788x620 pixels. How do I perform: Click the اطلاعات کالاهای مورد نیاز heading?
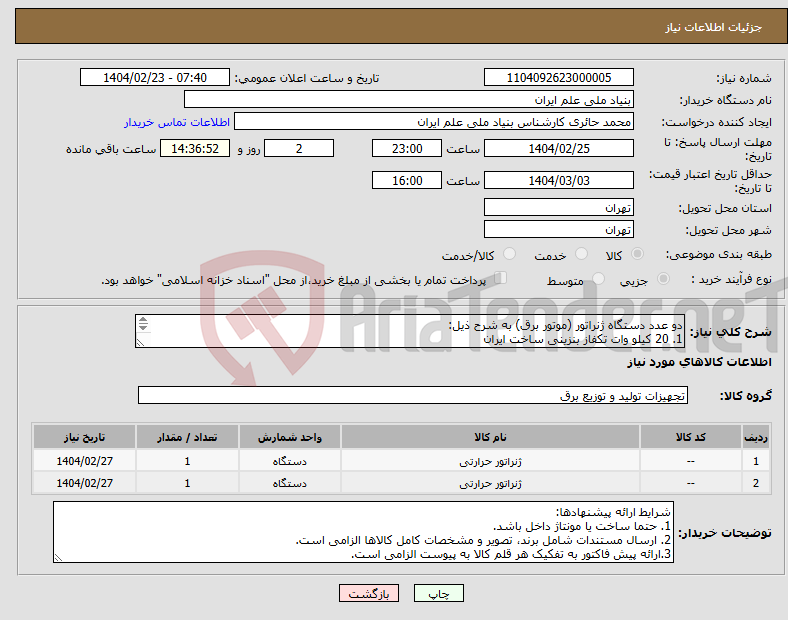tap(699, 362)
